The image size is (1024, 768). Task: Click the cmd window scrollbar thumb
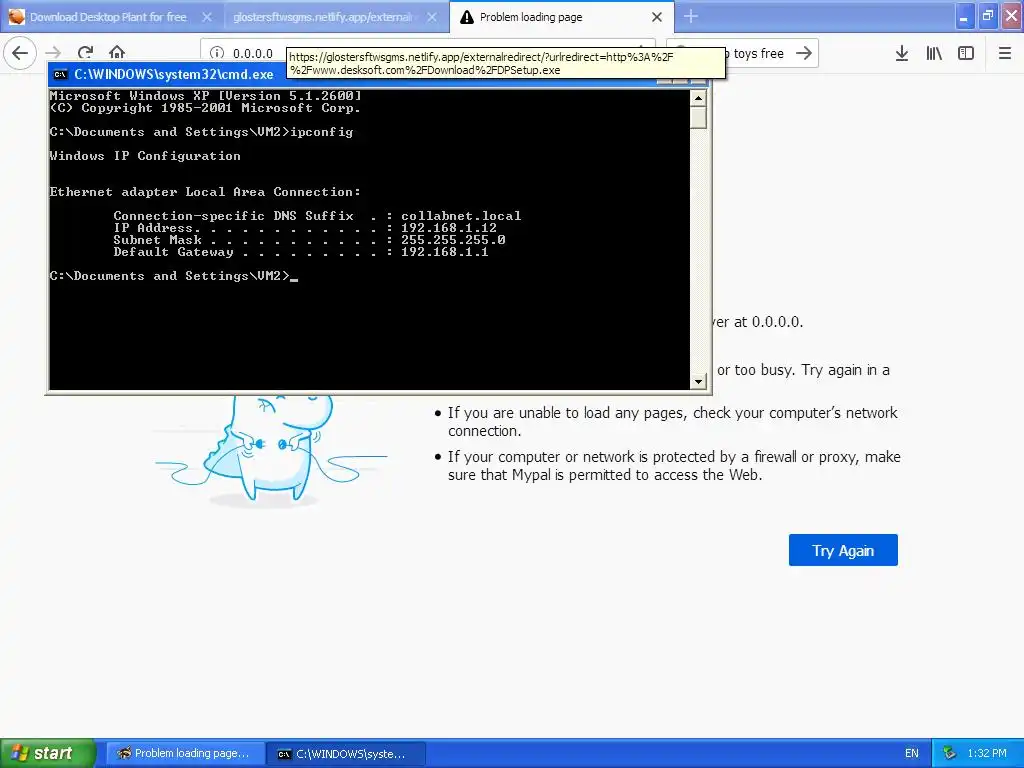[699, 118]
